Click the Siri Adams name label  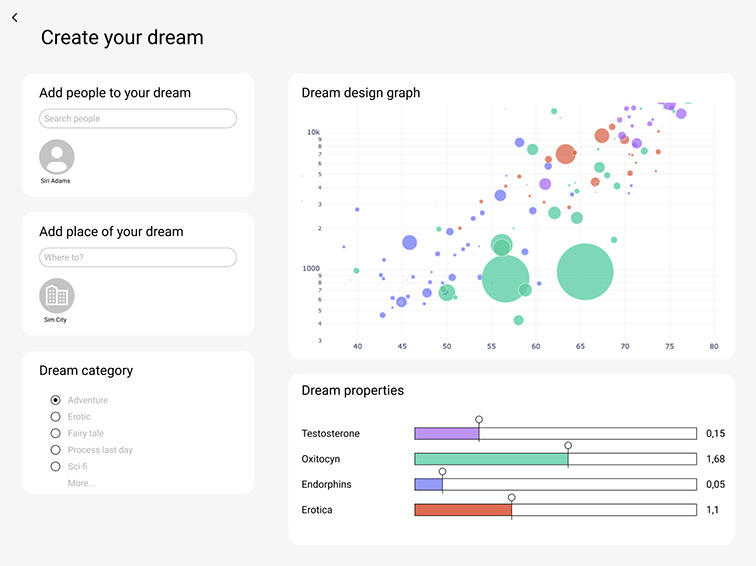(56, 181)
